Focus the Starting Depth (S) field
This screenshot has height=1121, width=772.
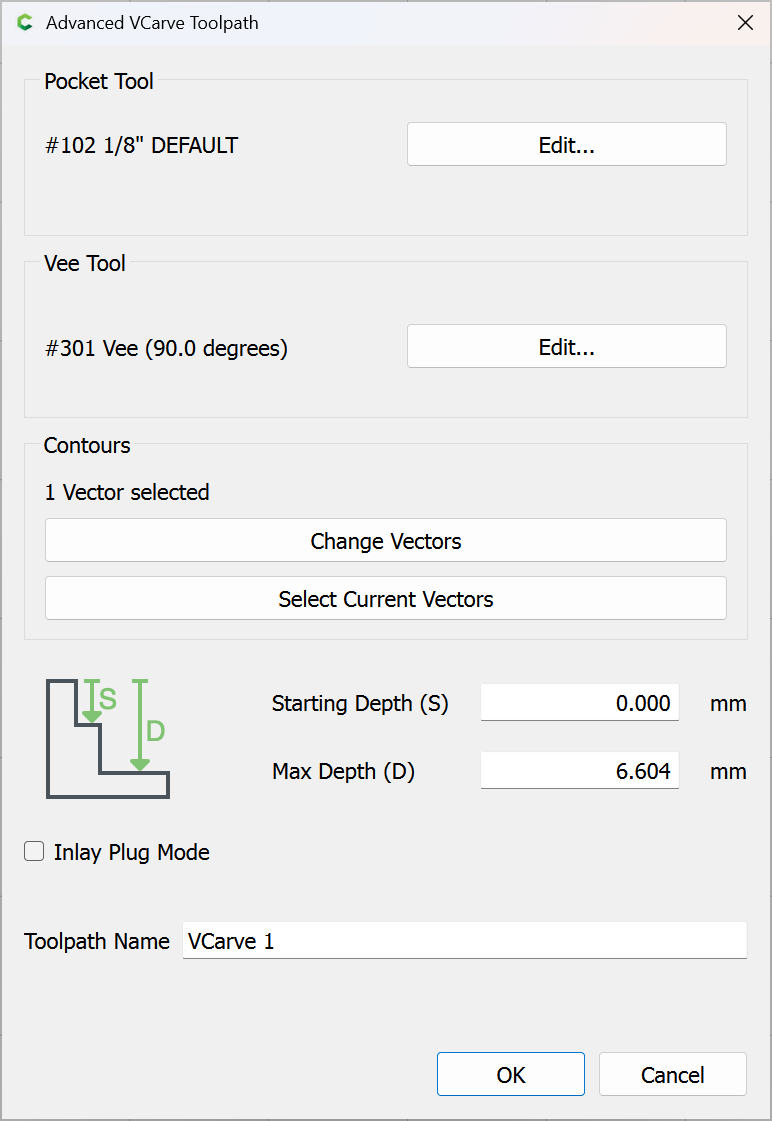click(579, 703)
